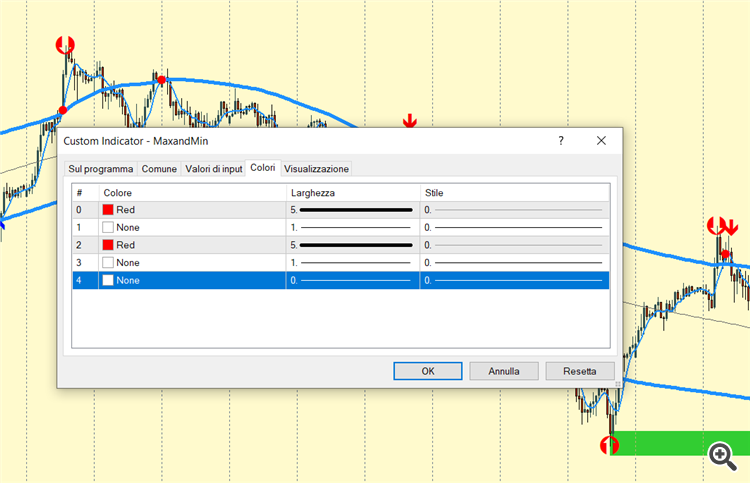Click the help question mark icon
This screenshot has height=483, width=750.
[561, 141]
